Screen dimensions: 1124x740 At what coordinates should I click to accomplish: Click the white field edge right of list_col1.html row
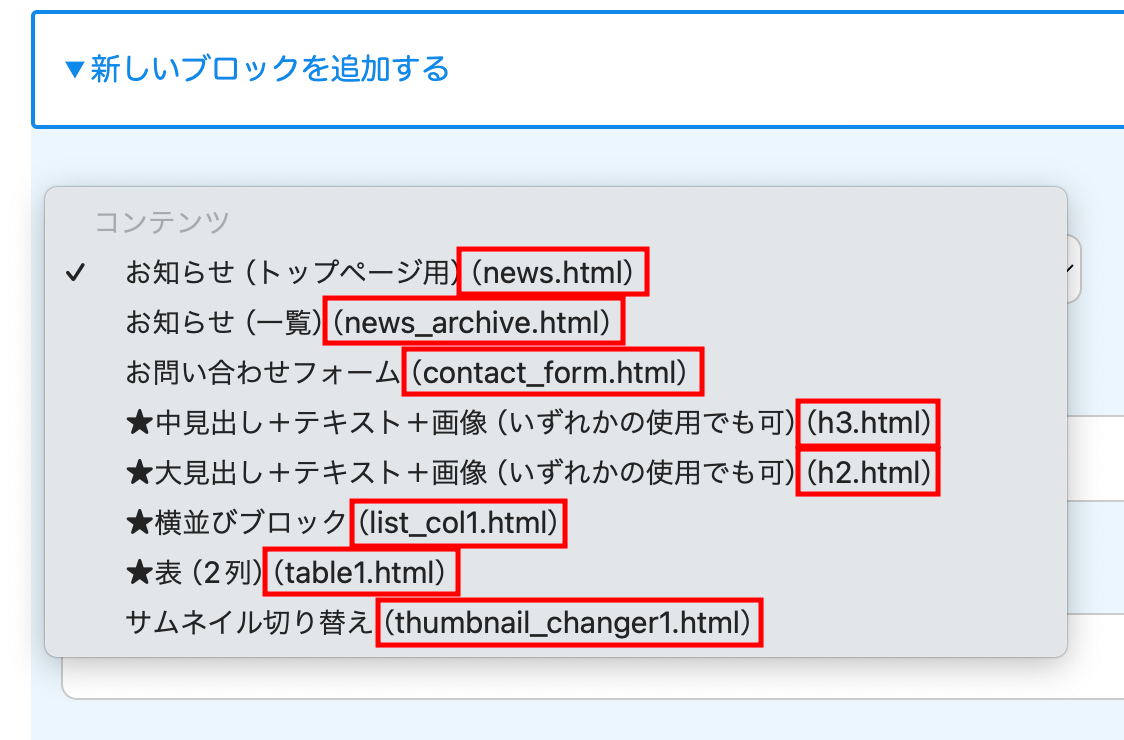click(1095, 520)
